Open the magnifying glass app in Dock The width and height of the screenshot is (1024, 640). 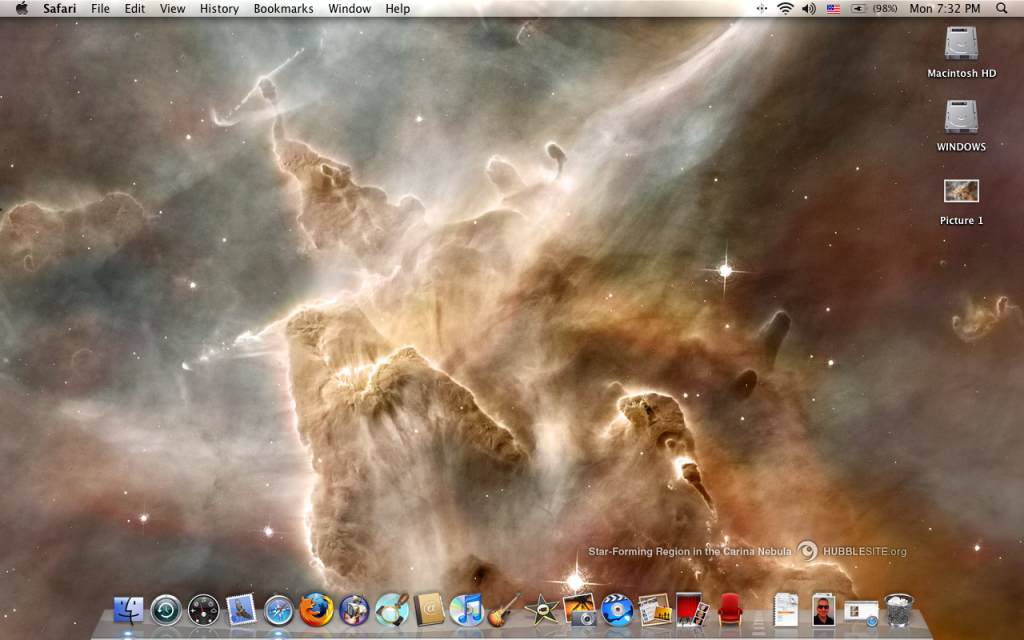tap(392, 609)
